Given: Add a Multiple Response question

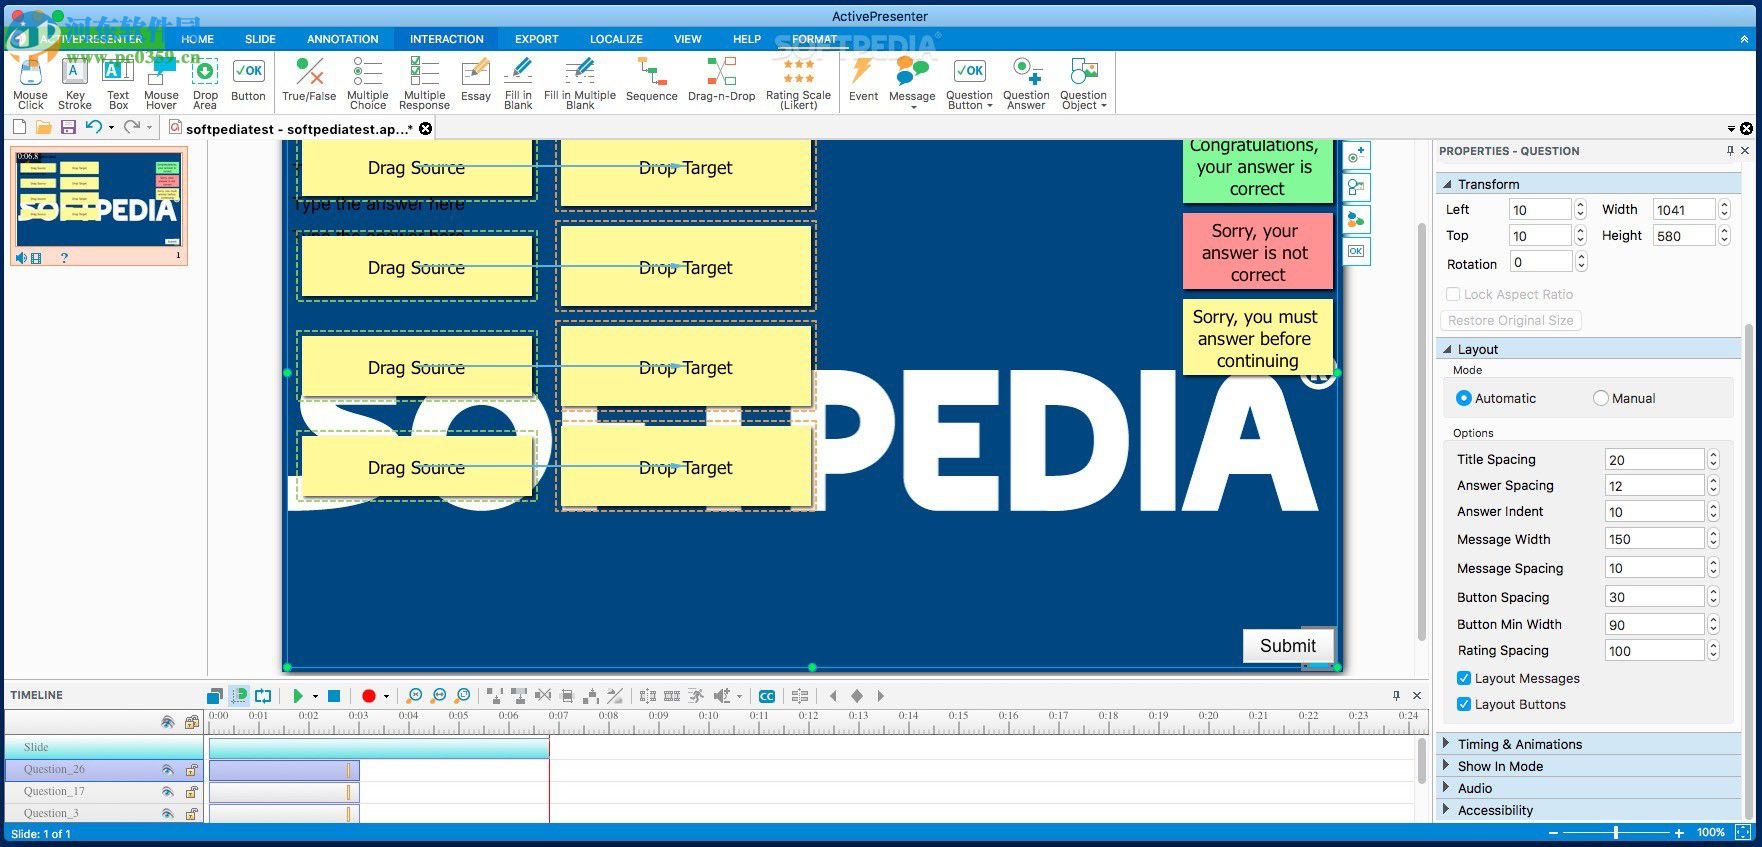Looking at the screenshot, I should [424, 83].
